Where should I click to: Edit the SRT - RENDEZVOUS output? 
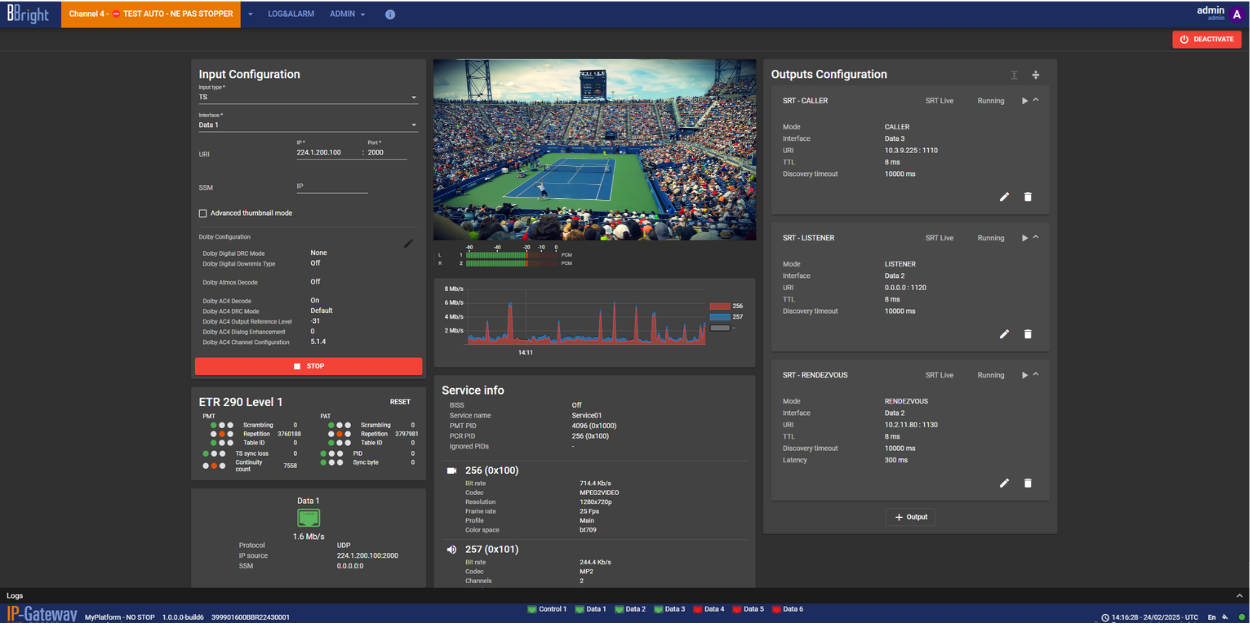tap(1005, 483)
